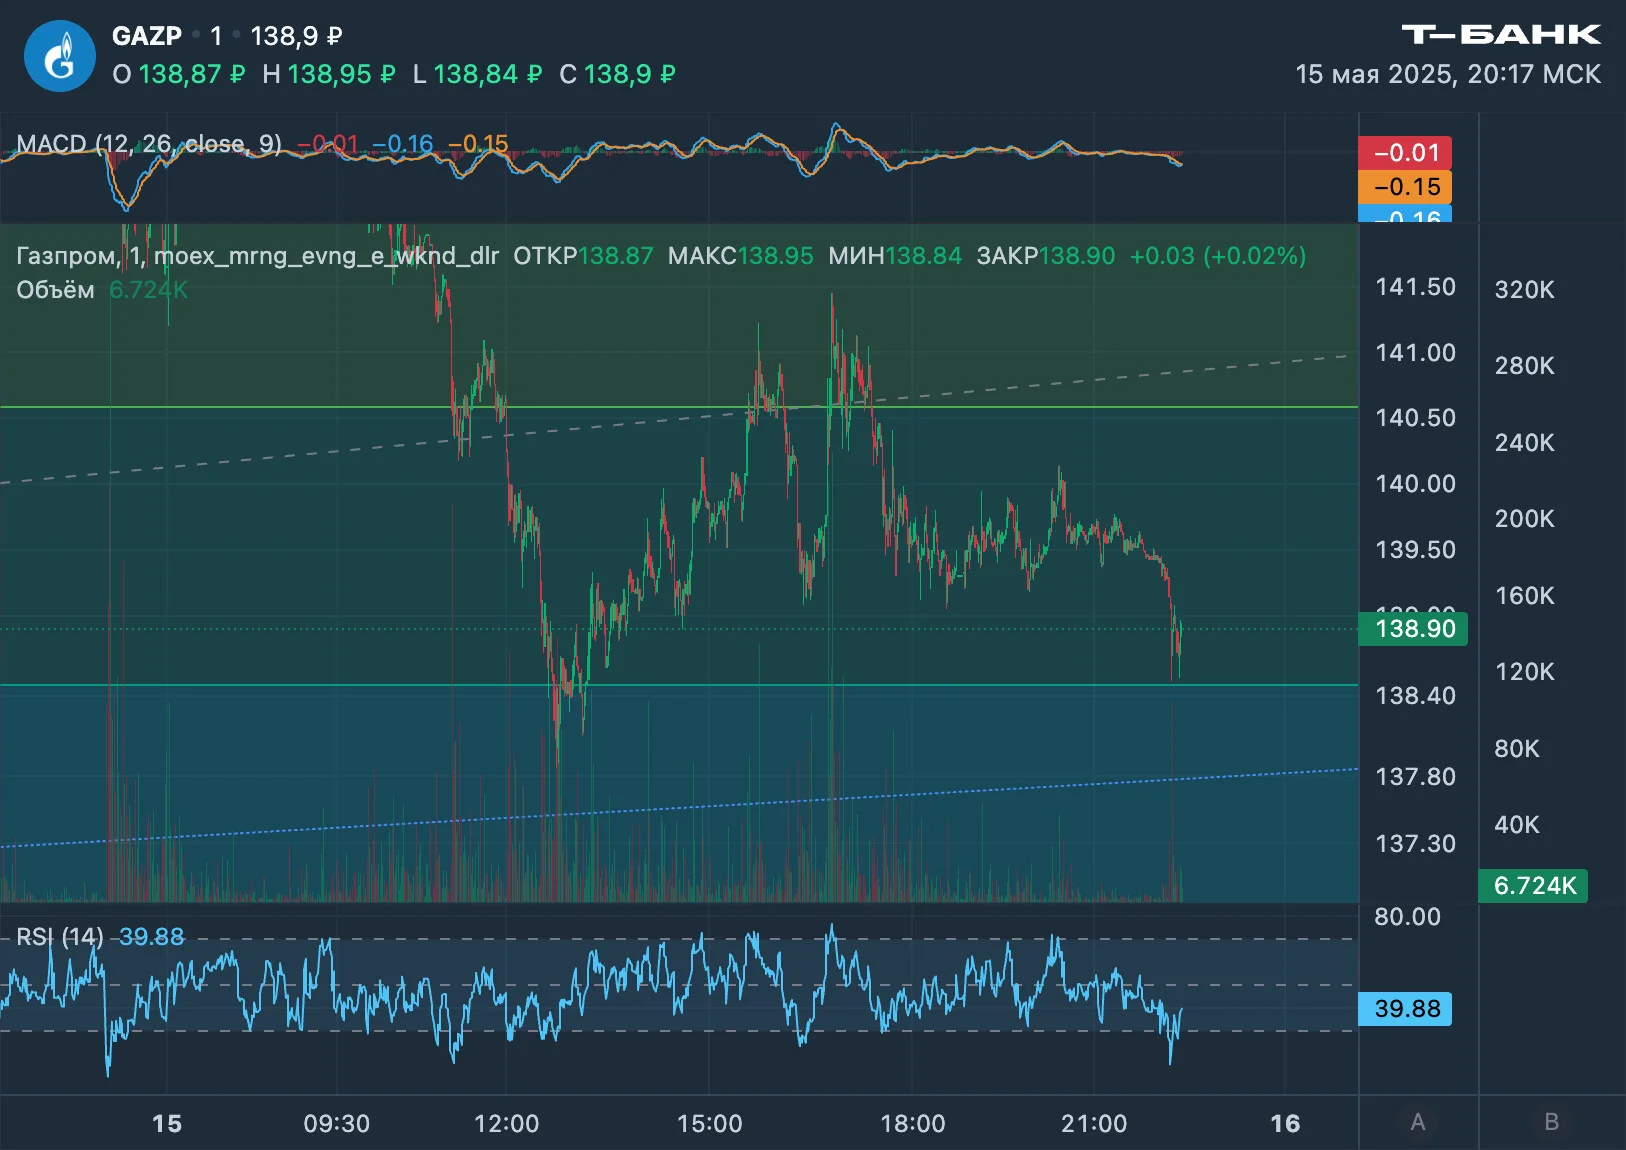
Task: Click date 16 on the time axis
Action: click(1285, 1124)
